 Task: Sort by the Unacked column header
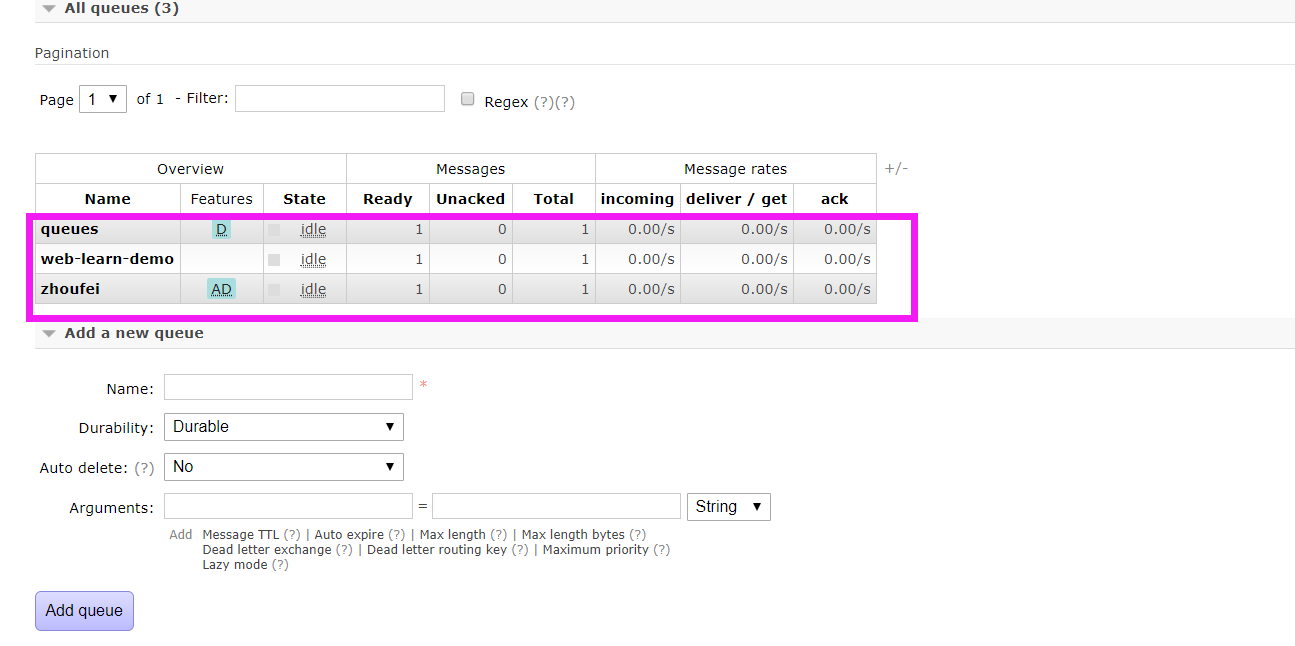coord(470,199)
